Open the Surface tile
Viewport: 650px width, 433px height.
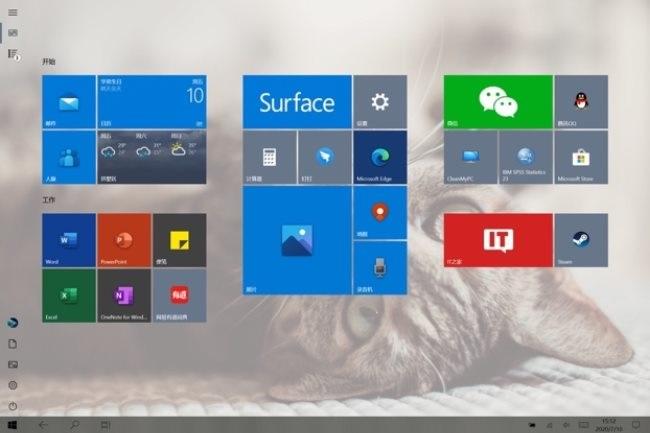click(x=297, y=102)
